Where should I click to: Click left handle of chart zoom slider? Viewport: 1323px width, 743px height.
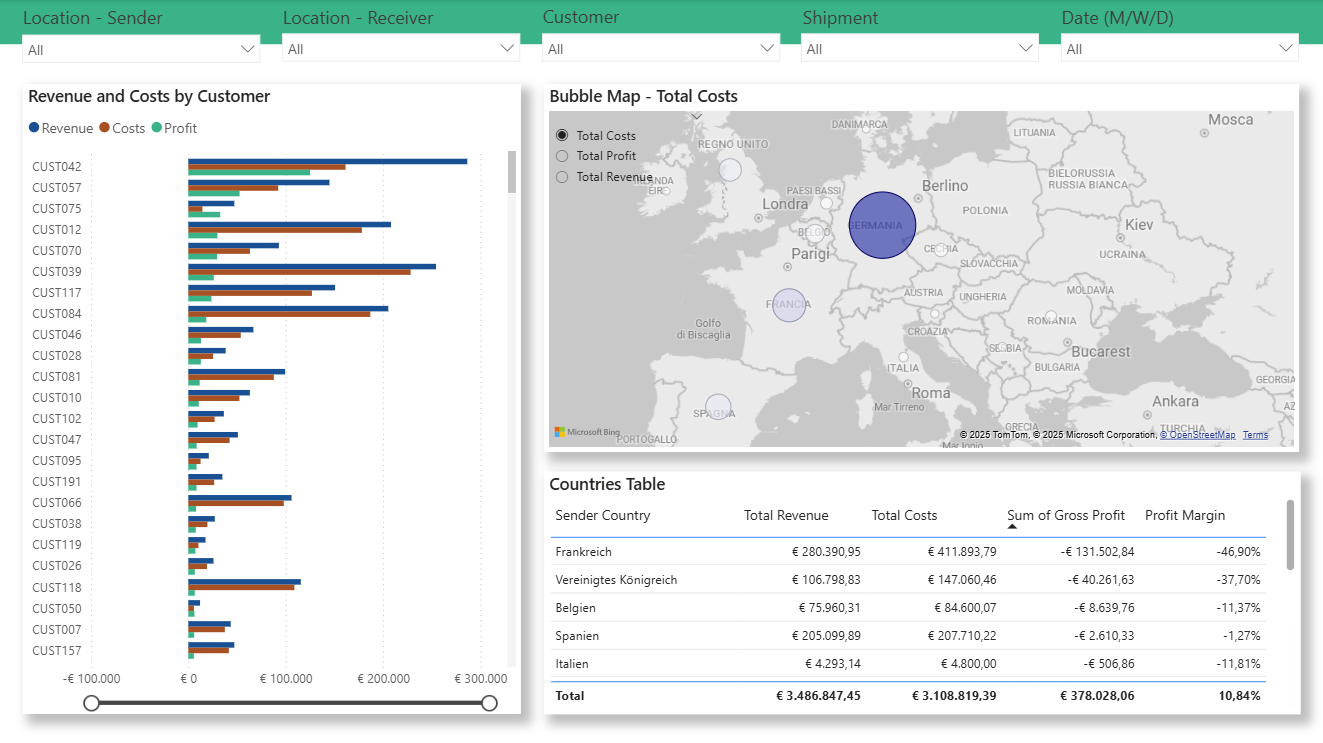click(91, 703)
